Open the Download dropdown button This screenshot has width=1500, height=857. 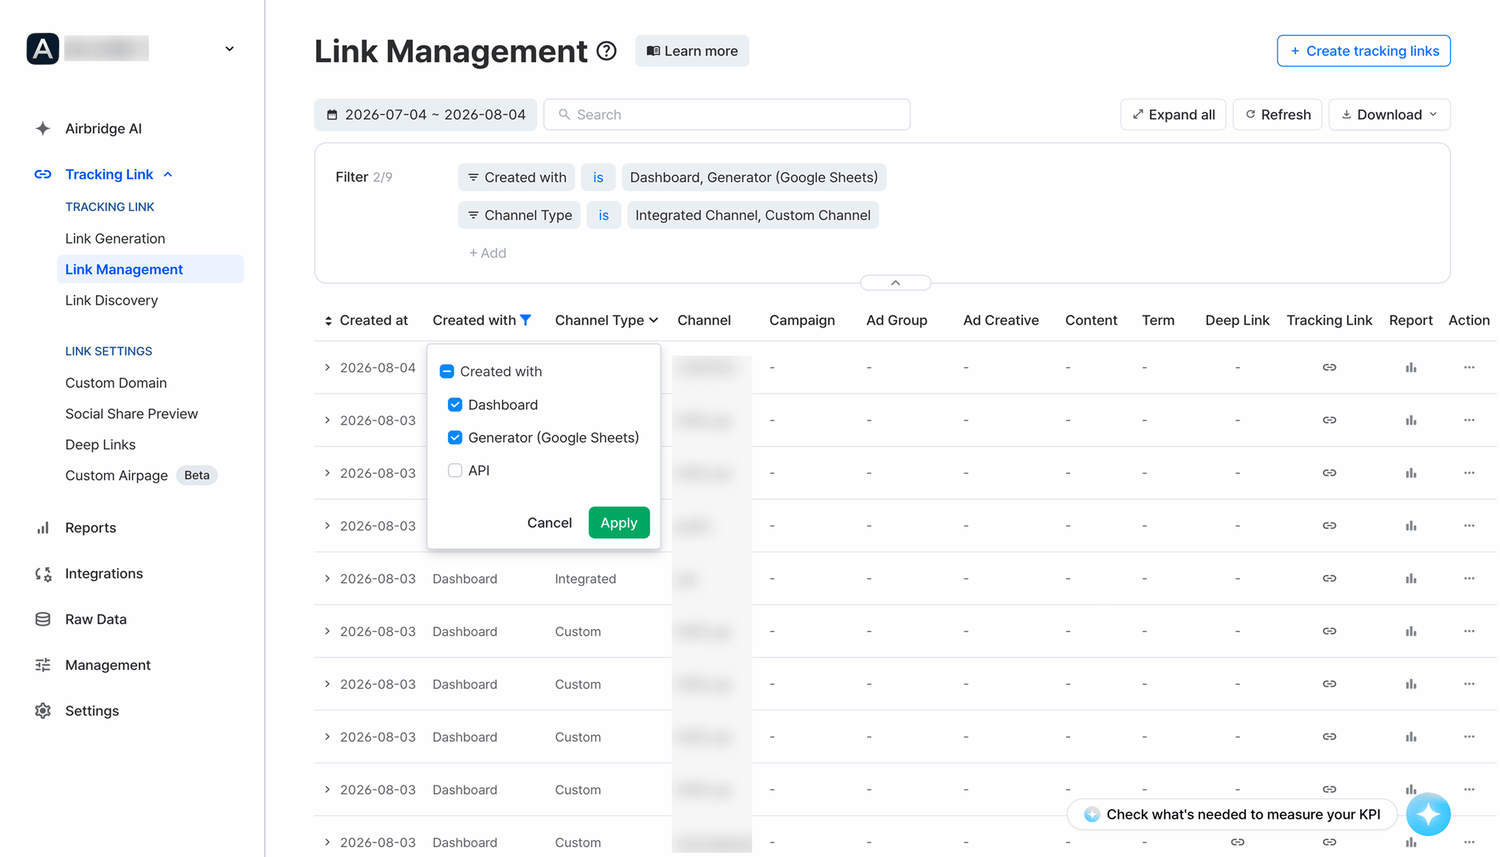click(x=1389, y=114)
